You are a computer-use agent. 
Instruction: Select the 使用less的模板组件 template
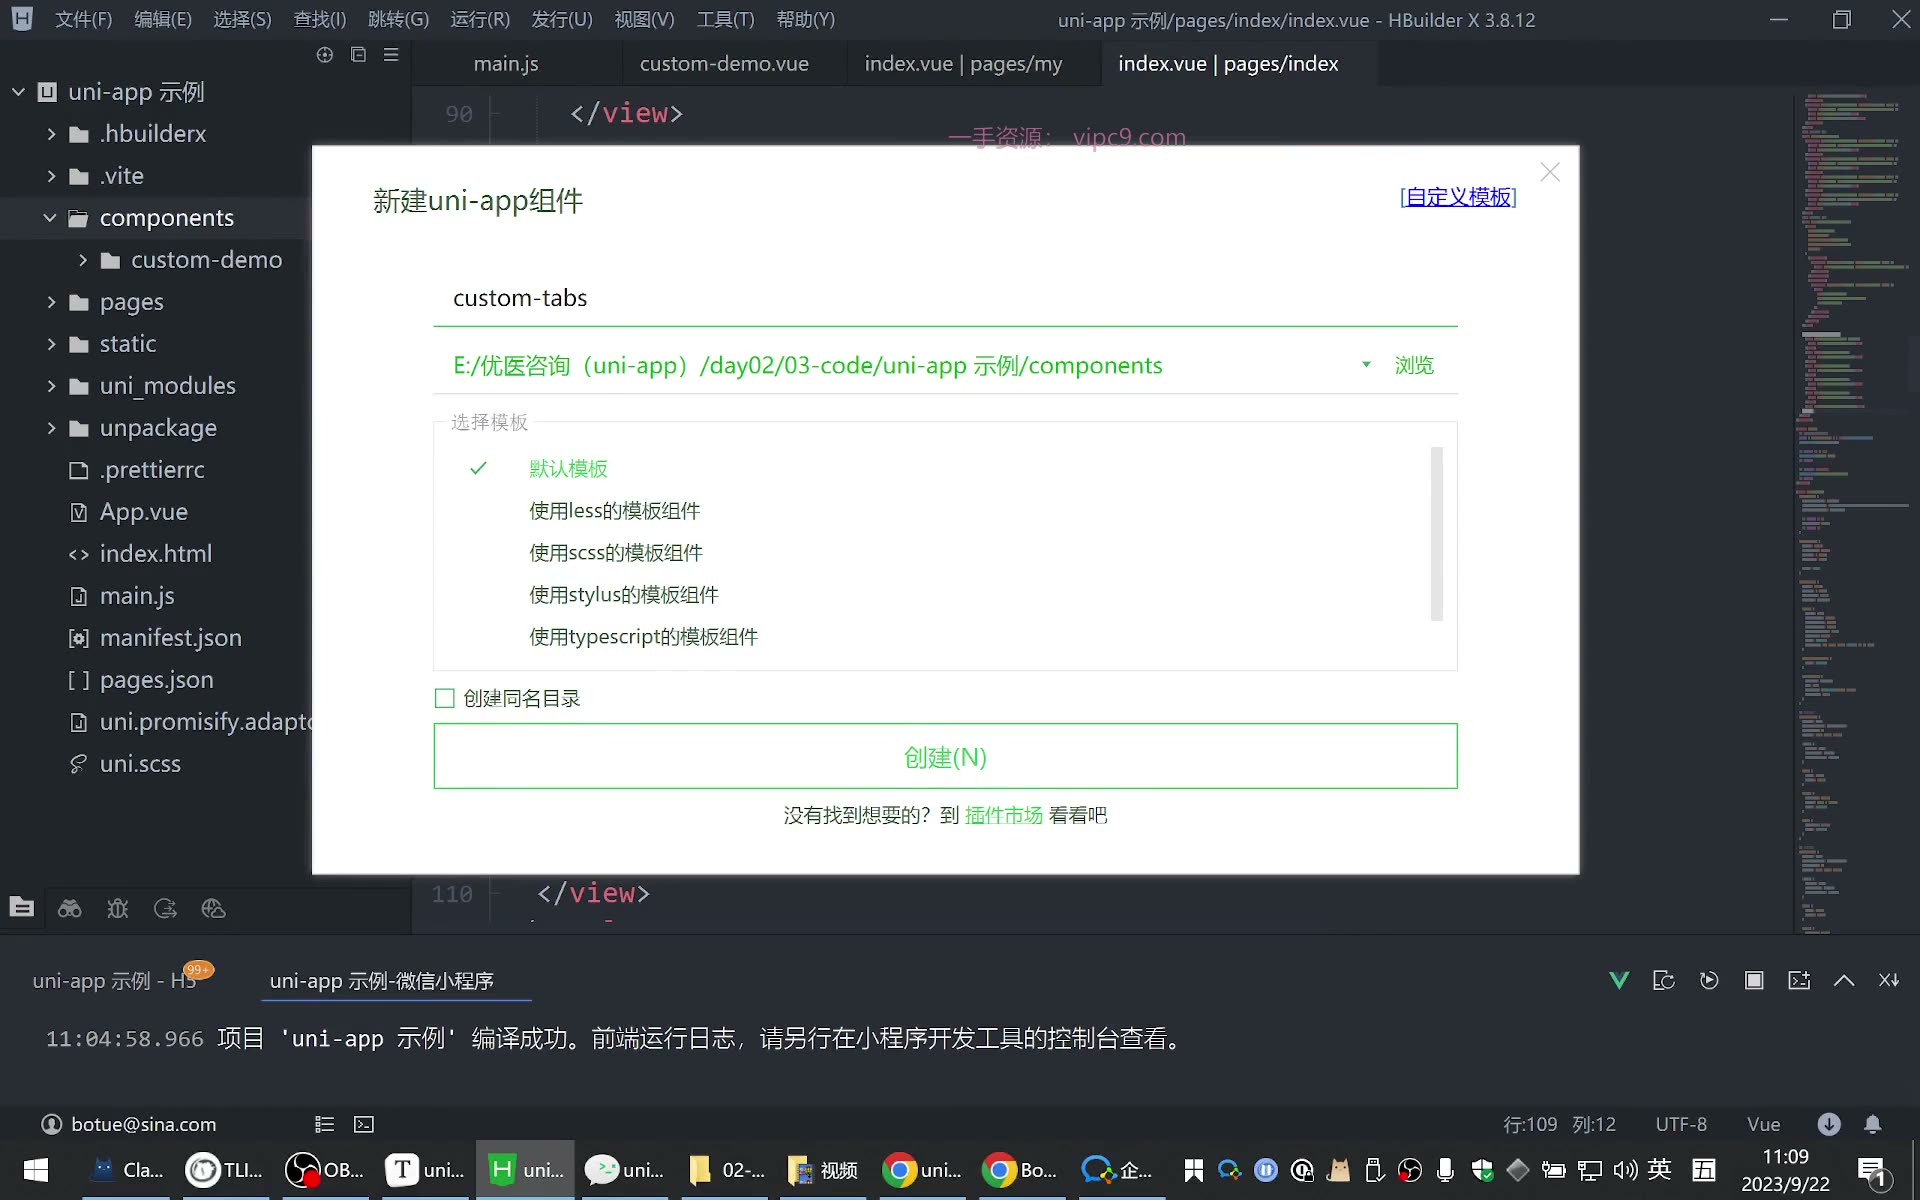(x=614, y=510)
